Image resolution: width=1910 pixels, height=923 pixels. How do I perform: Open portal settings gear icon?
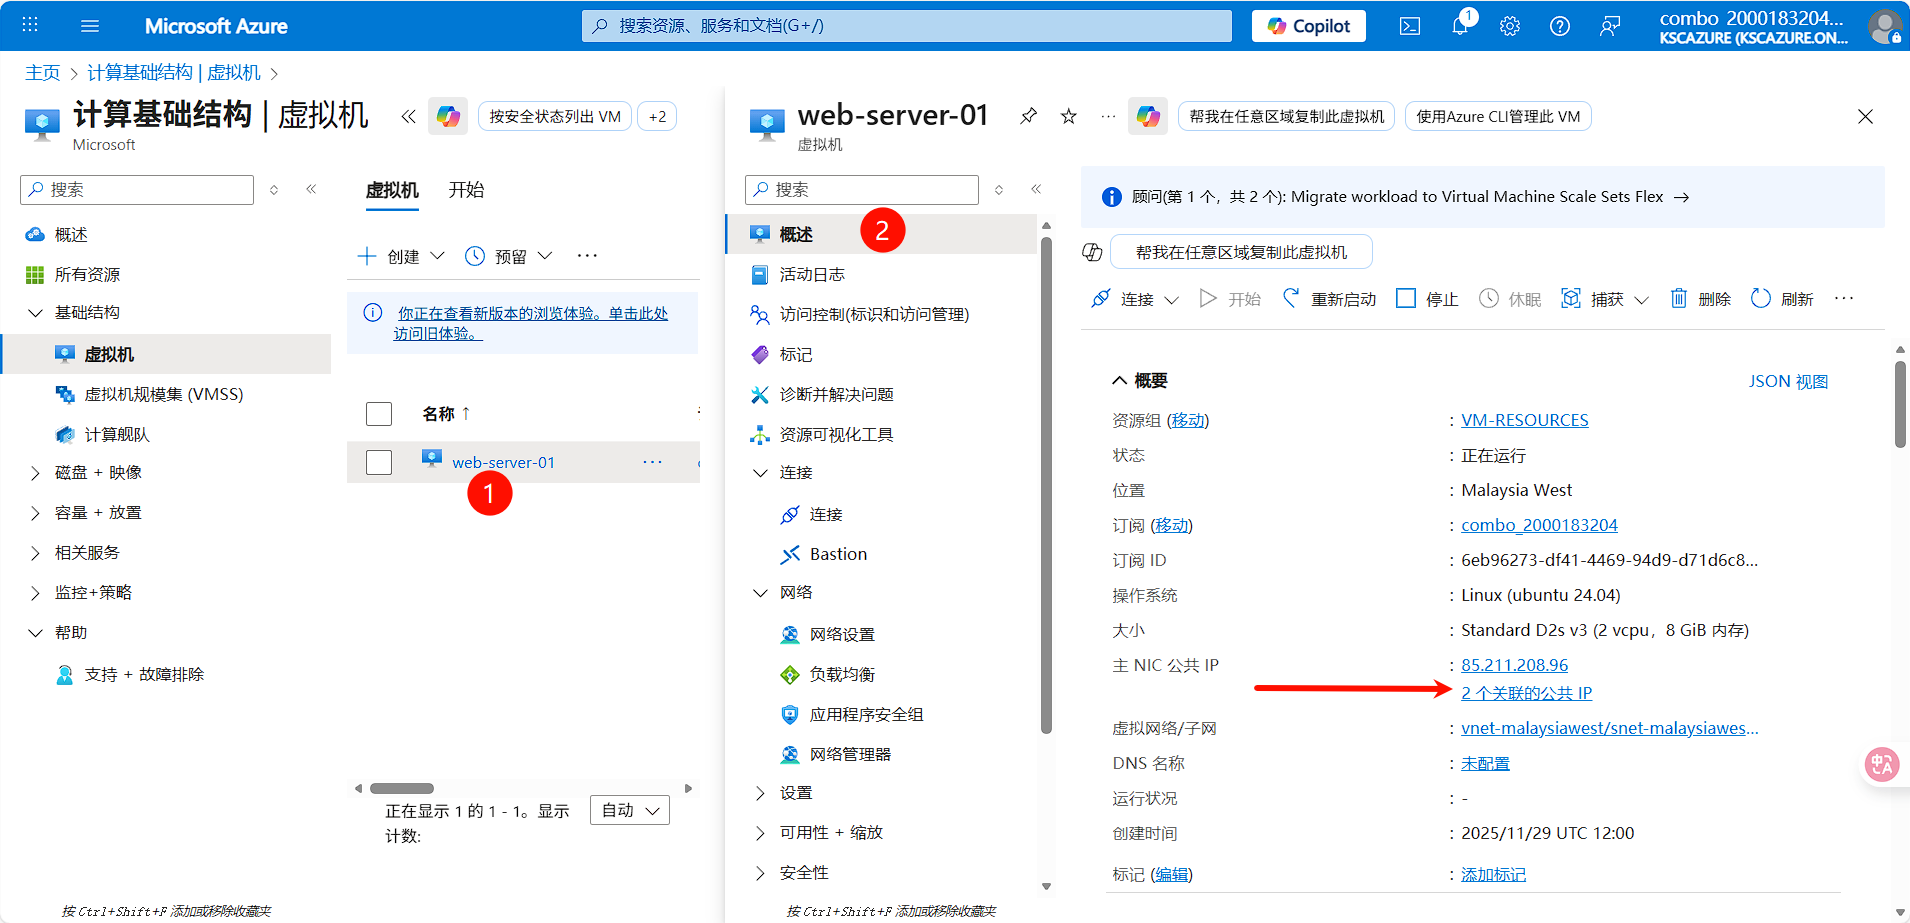click(x=1509, y=26)
